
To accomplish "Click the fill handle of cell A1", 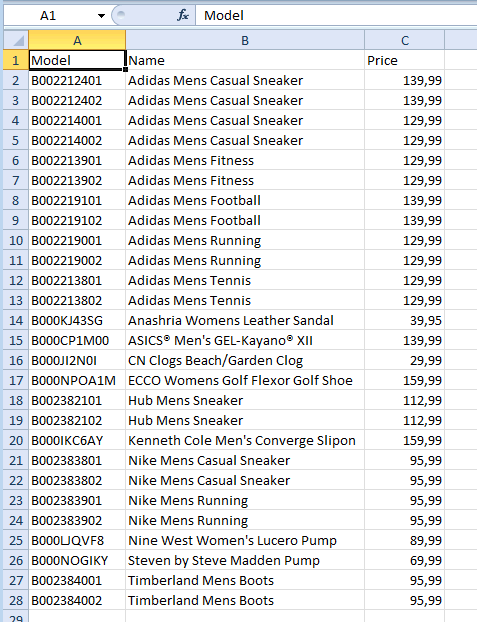I will pyautogui.click(x=125, y=69).
